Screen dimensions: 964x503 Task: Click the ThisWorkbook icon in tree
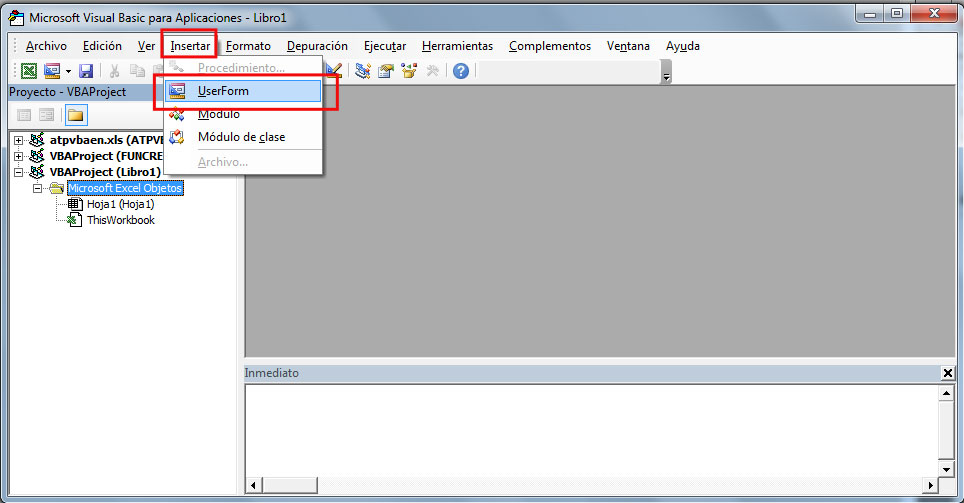75,220
